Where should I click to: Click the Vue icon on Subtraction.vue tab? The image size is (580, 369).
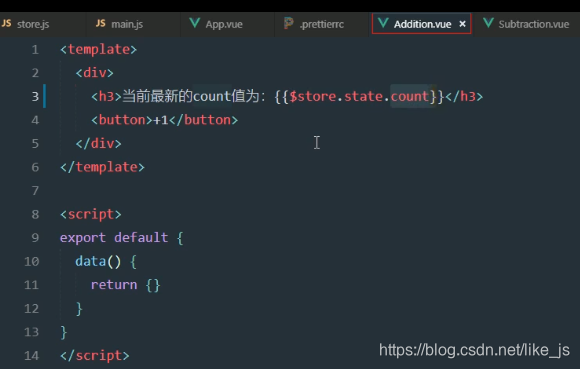(x=488, y=23)
